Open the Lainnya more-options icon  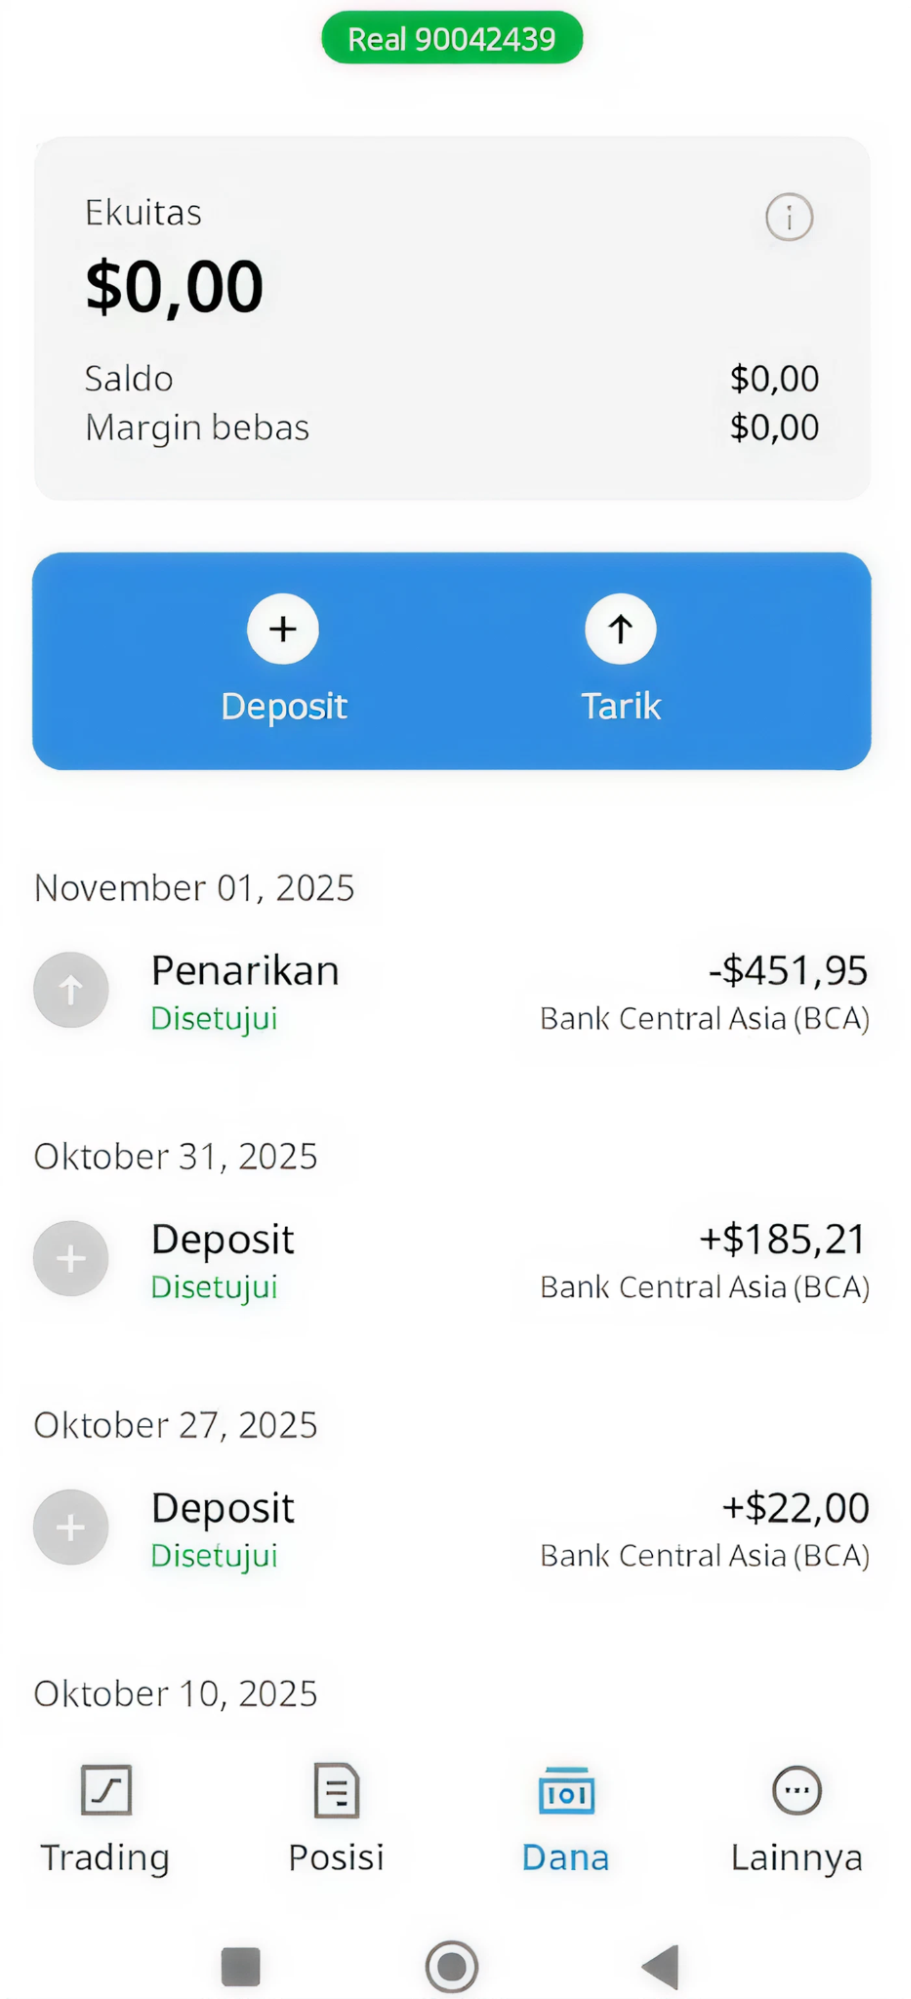coord(797,1790)
